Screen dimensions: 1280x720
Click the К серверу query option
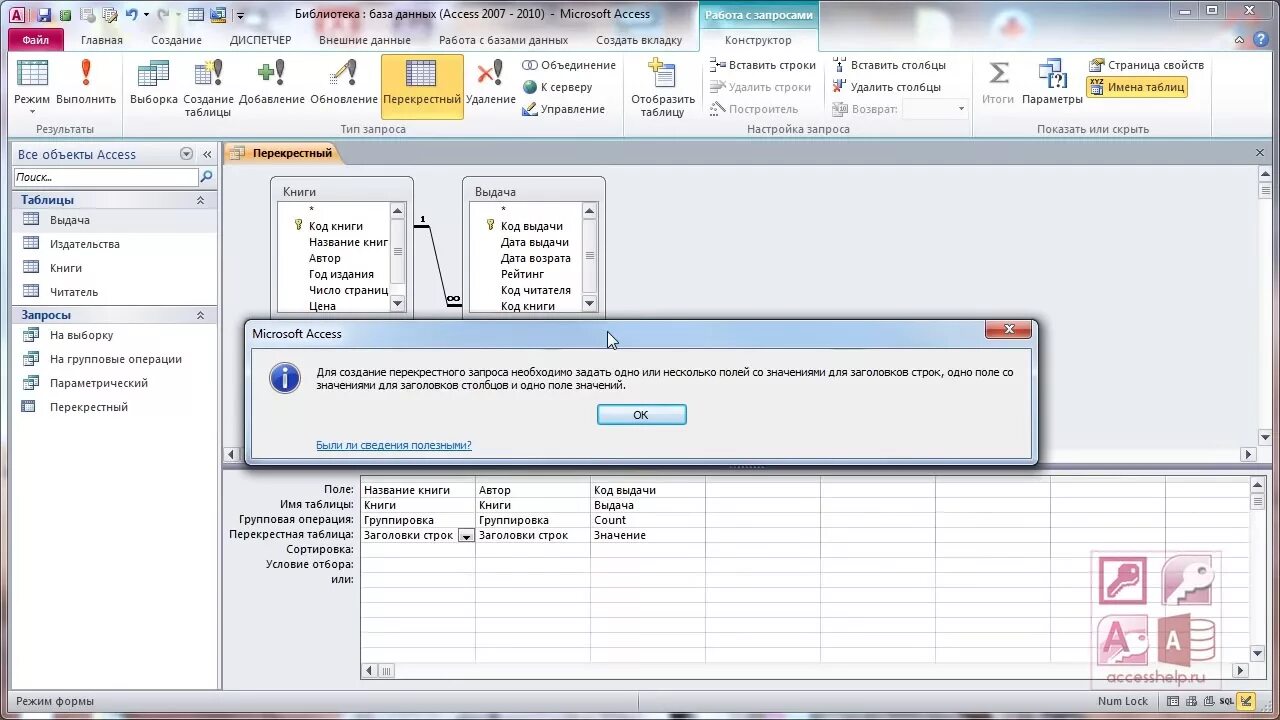click(x=558, y=87)
